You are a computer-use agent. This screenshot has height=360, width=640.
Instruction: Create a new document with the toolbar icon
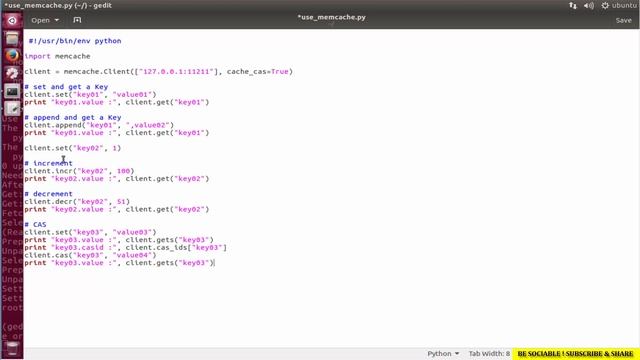pyautogui.click(x=77, y=20)
